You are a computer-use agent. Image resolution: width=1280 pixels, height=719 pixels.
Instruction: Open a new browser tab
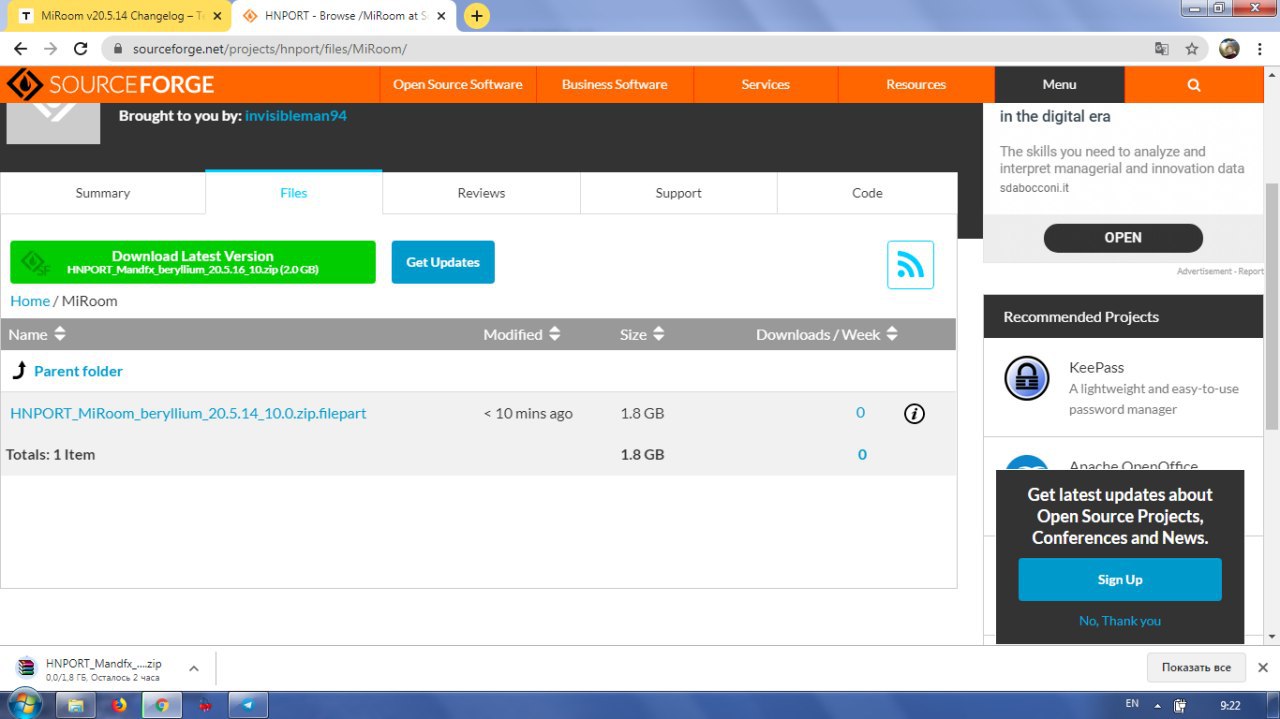click(477, 16)
